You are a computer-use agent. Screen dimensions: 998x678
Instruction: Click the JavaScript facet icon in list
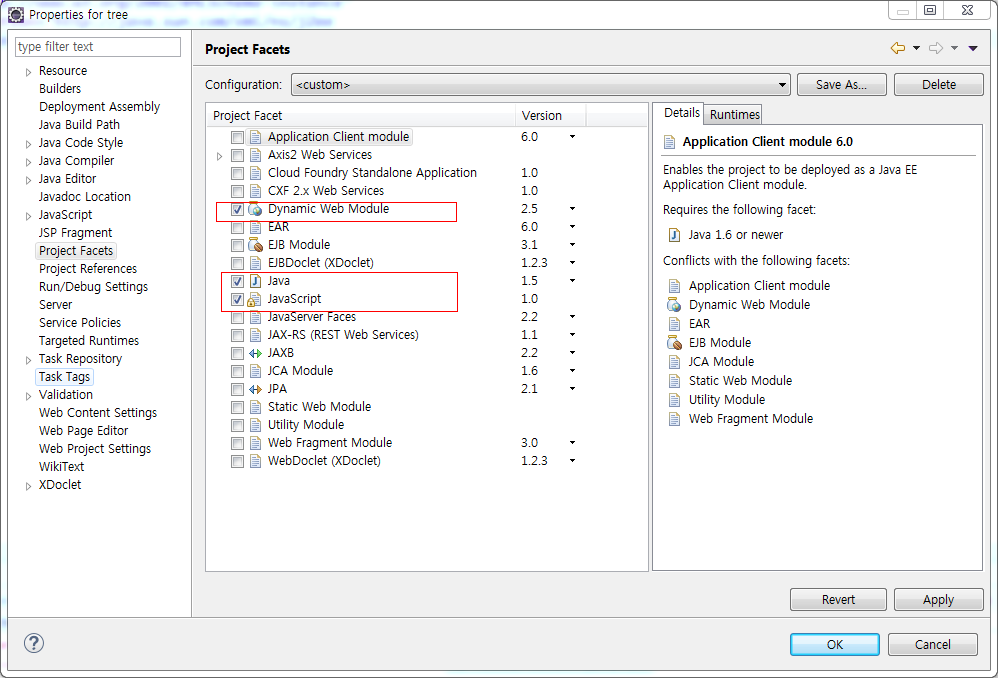coord(255,299)
